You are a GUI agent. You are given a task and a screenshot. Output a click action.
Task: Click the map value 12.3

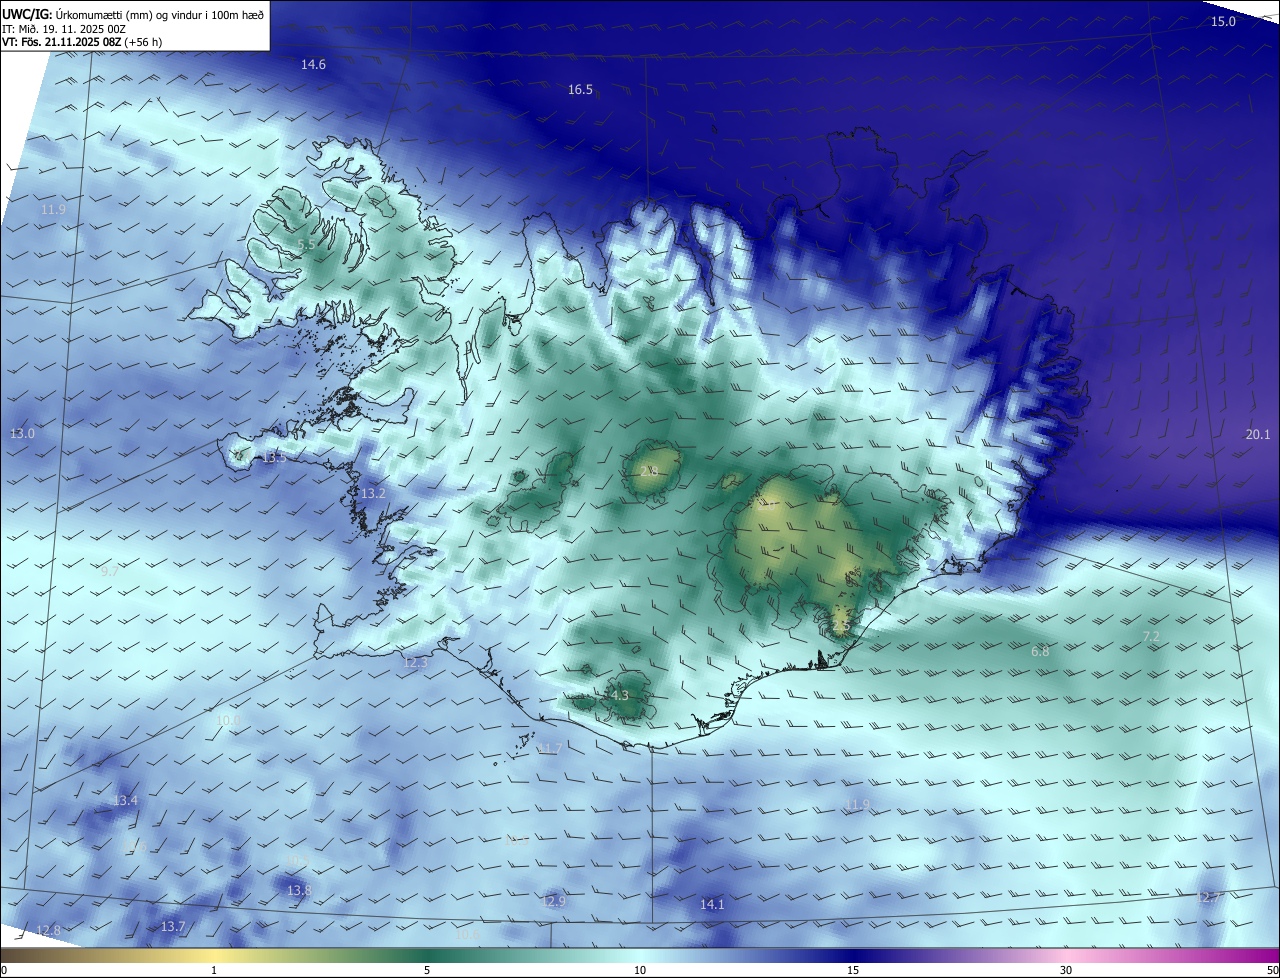(x=415, y=662)
